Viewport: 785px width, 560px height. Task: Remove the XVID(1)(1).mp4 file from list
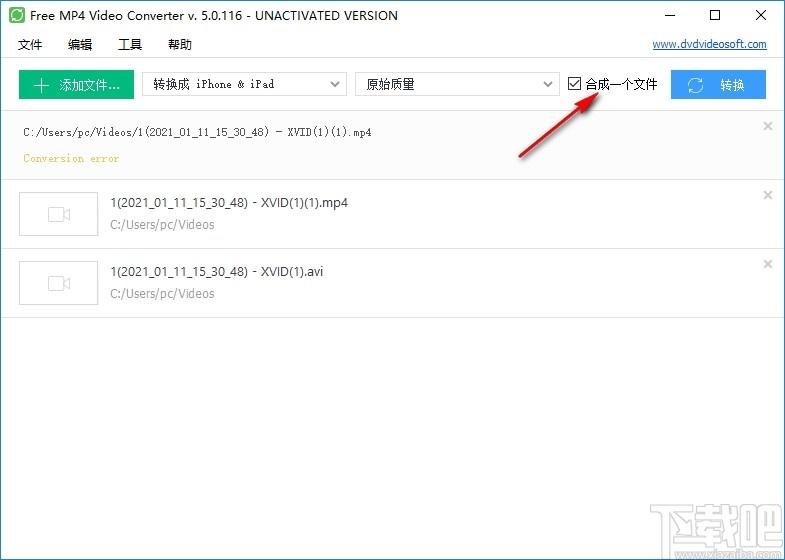767,195
